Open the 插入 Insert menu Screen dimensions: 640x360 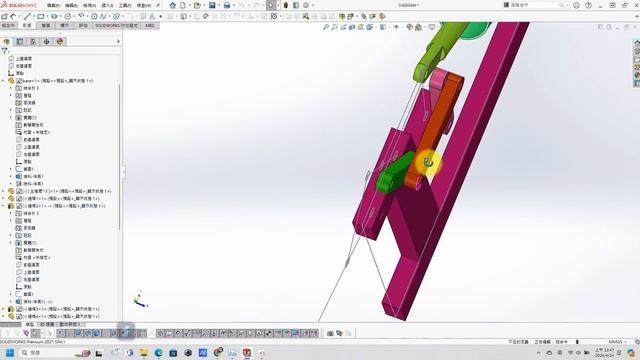[107, 5]
